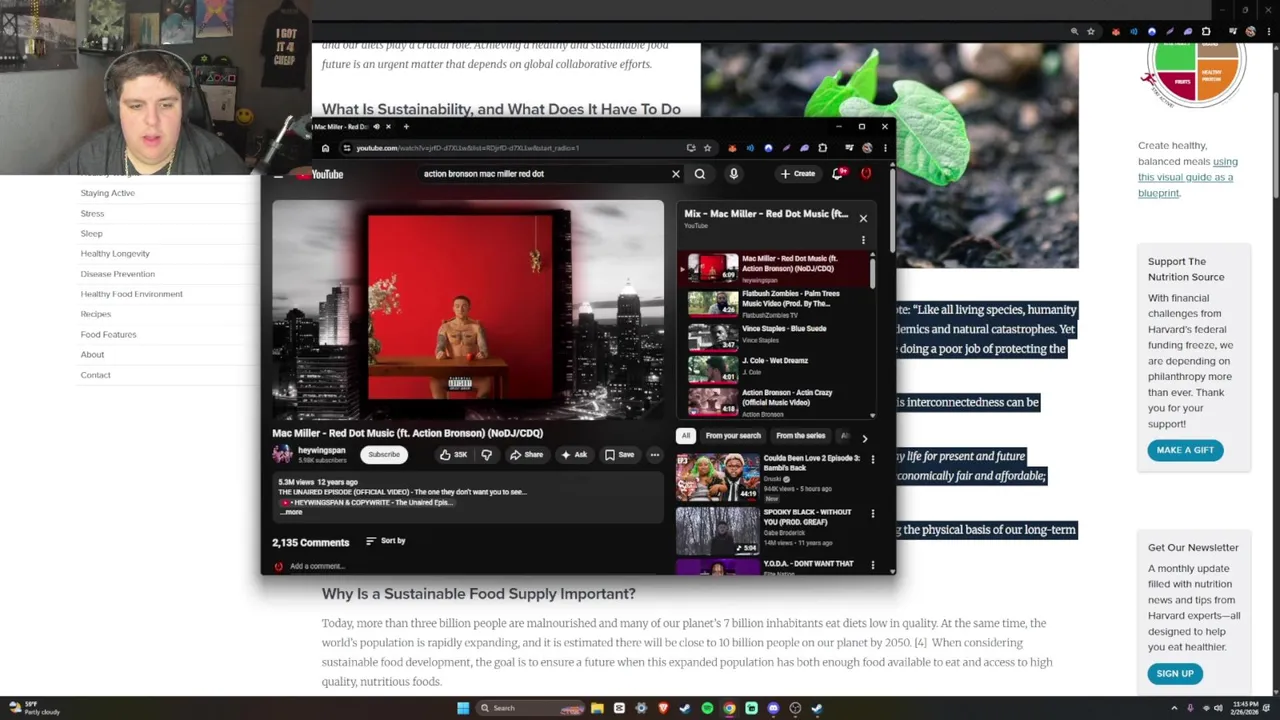Open options for Coulda Been Love 2 video
This screenshot has height=720, width=1280.
pyautogui.click(x=872, y=460)
